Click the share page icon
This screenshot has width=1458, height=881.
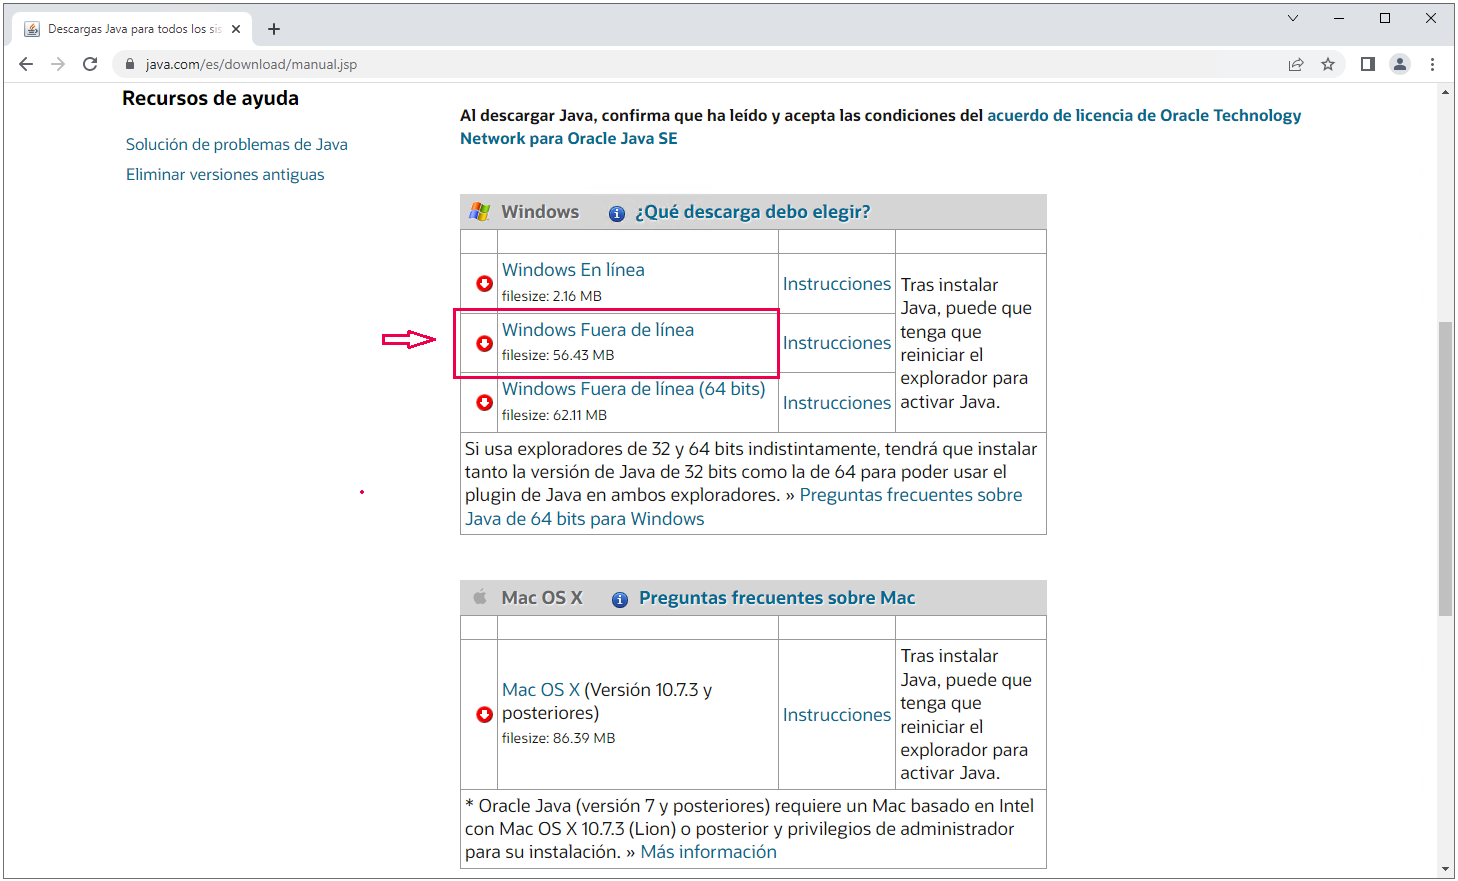click(x=1296, y=64)
